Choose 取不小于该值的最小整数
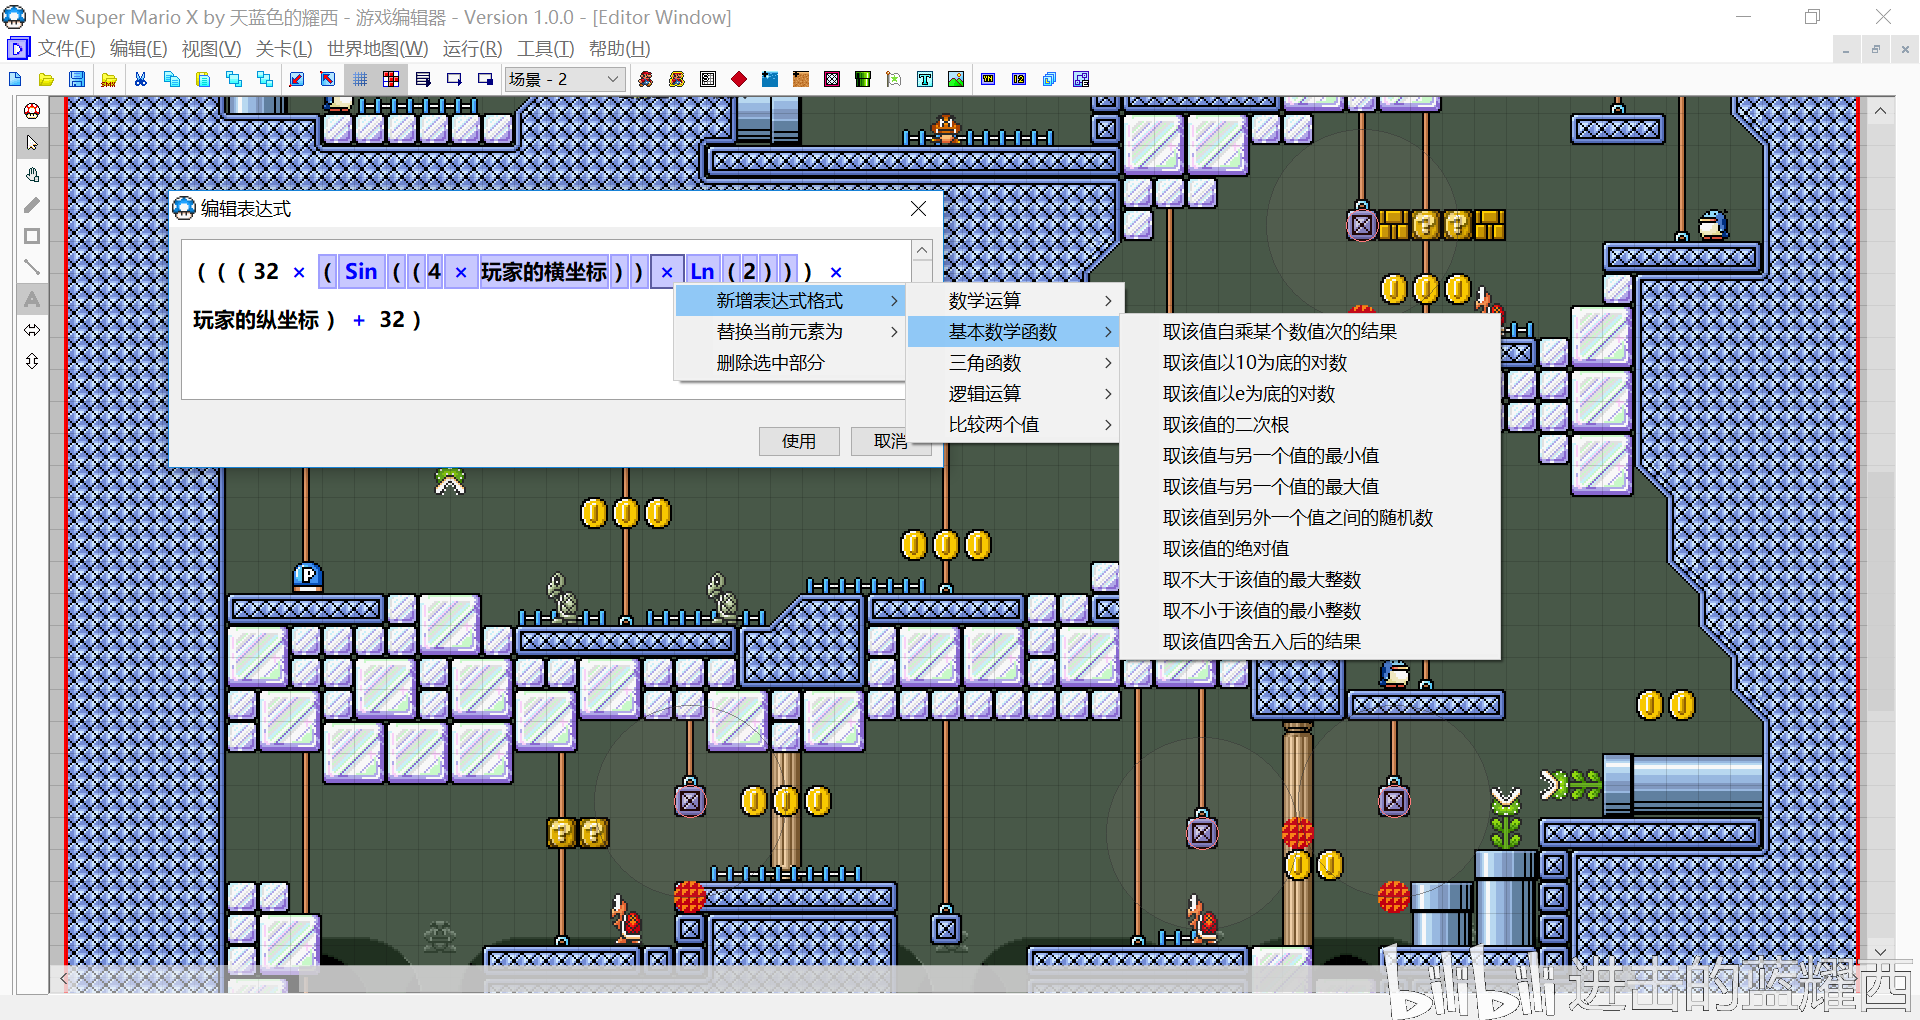The height and width of the screenshot is (1020, 1920). 1310,611
